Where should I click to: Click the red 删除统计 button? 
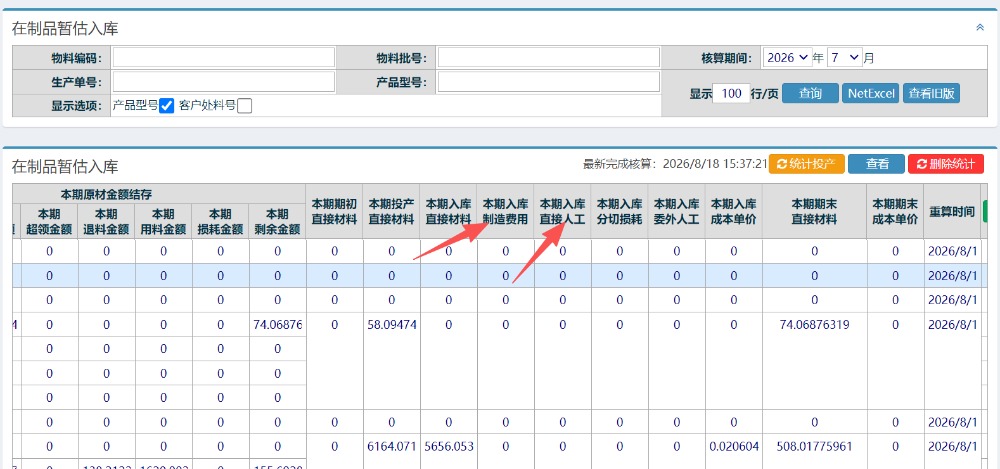(x=946, y=164)
